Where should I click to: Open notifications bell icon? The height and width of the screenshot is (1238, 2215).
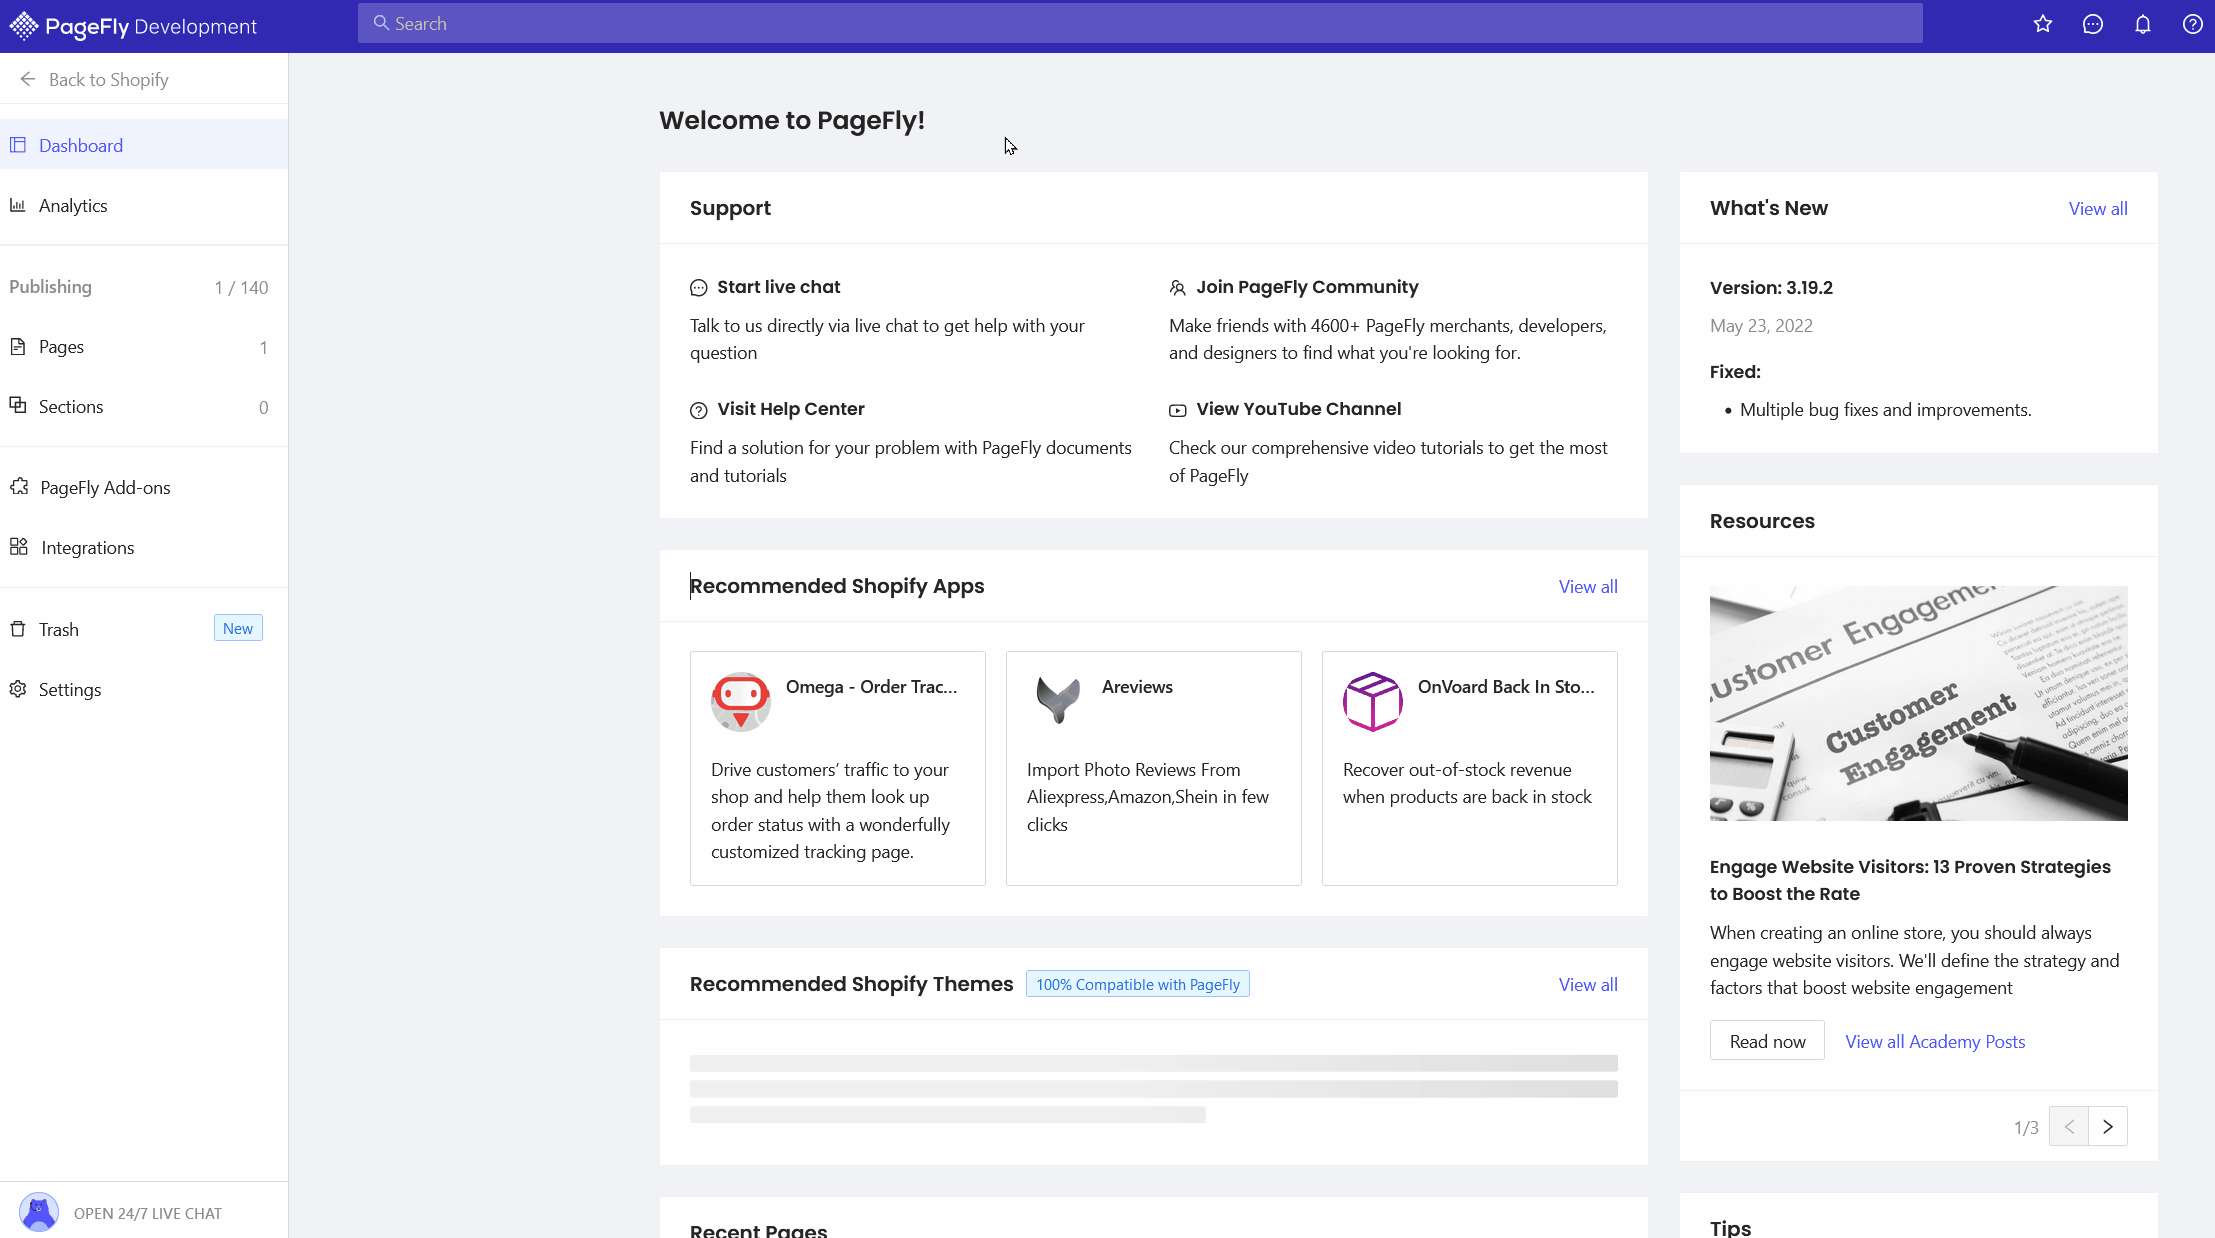pyautogui.click(x=2142, y=24)
